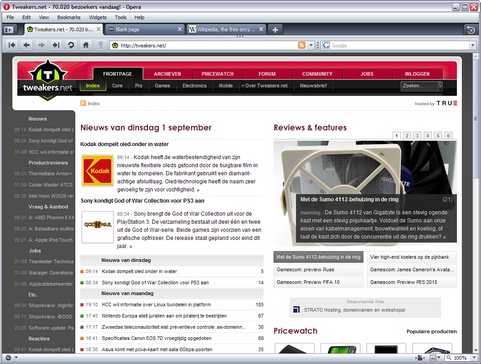Go forward with the Forward arrow
This screenshot has height=364, width=481.
coord(41,45)
